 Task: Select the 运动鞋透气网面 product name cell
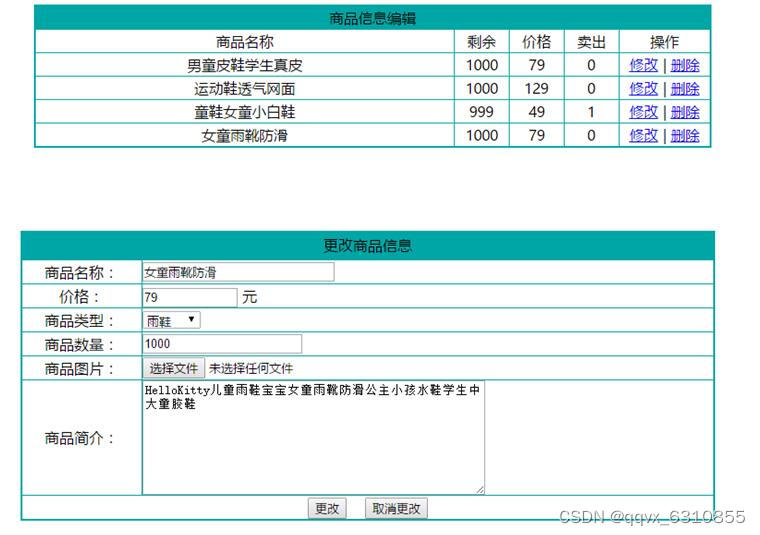tap(245, 89)
